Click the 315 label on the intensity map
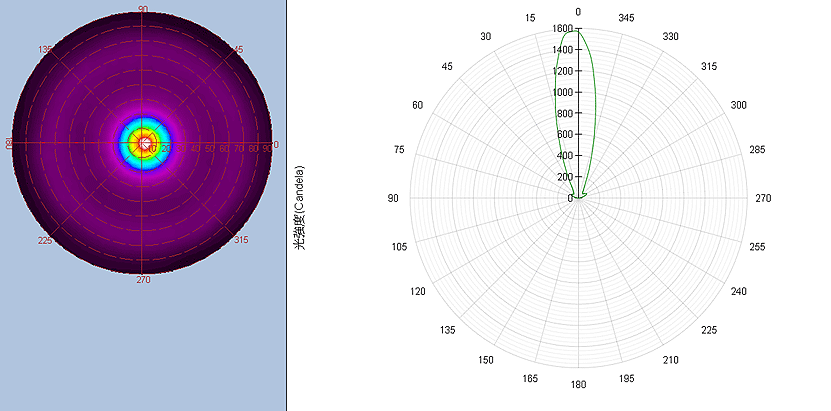The height and width of the screenshot is (411, 831). (240, 240)
